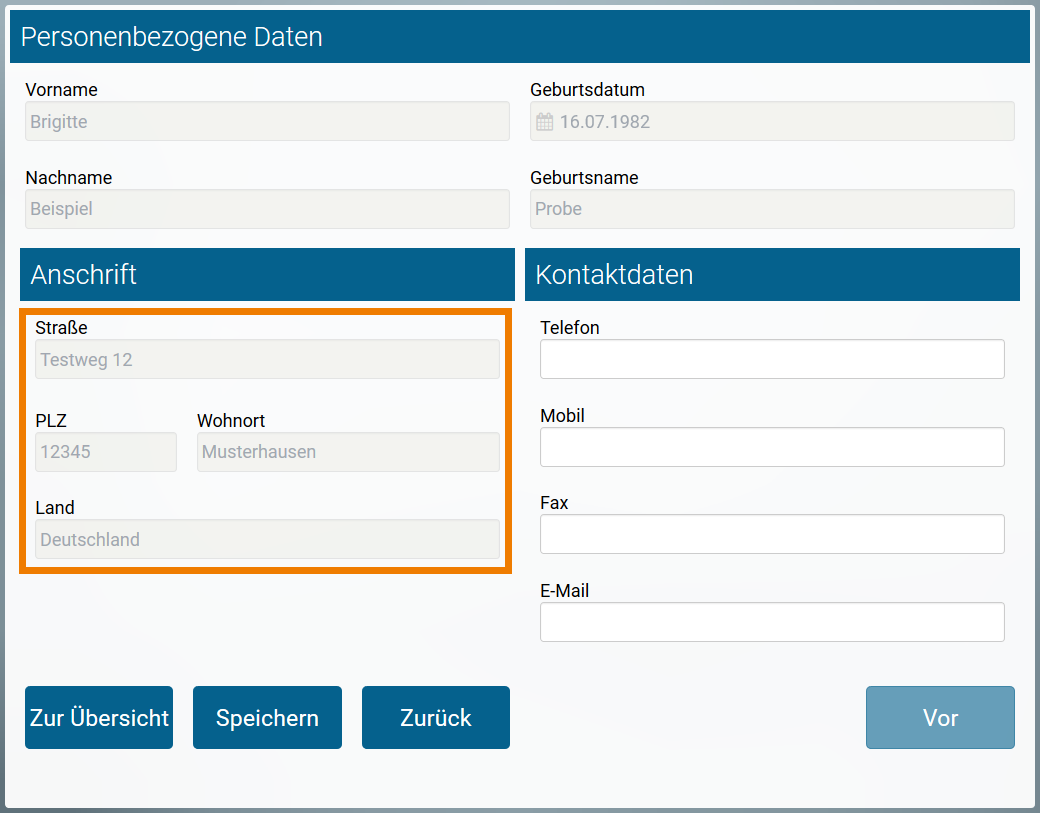The image size is (1040, 813).
Task: Click the E-Mail input field
Action: [x=772, y=622]
